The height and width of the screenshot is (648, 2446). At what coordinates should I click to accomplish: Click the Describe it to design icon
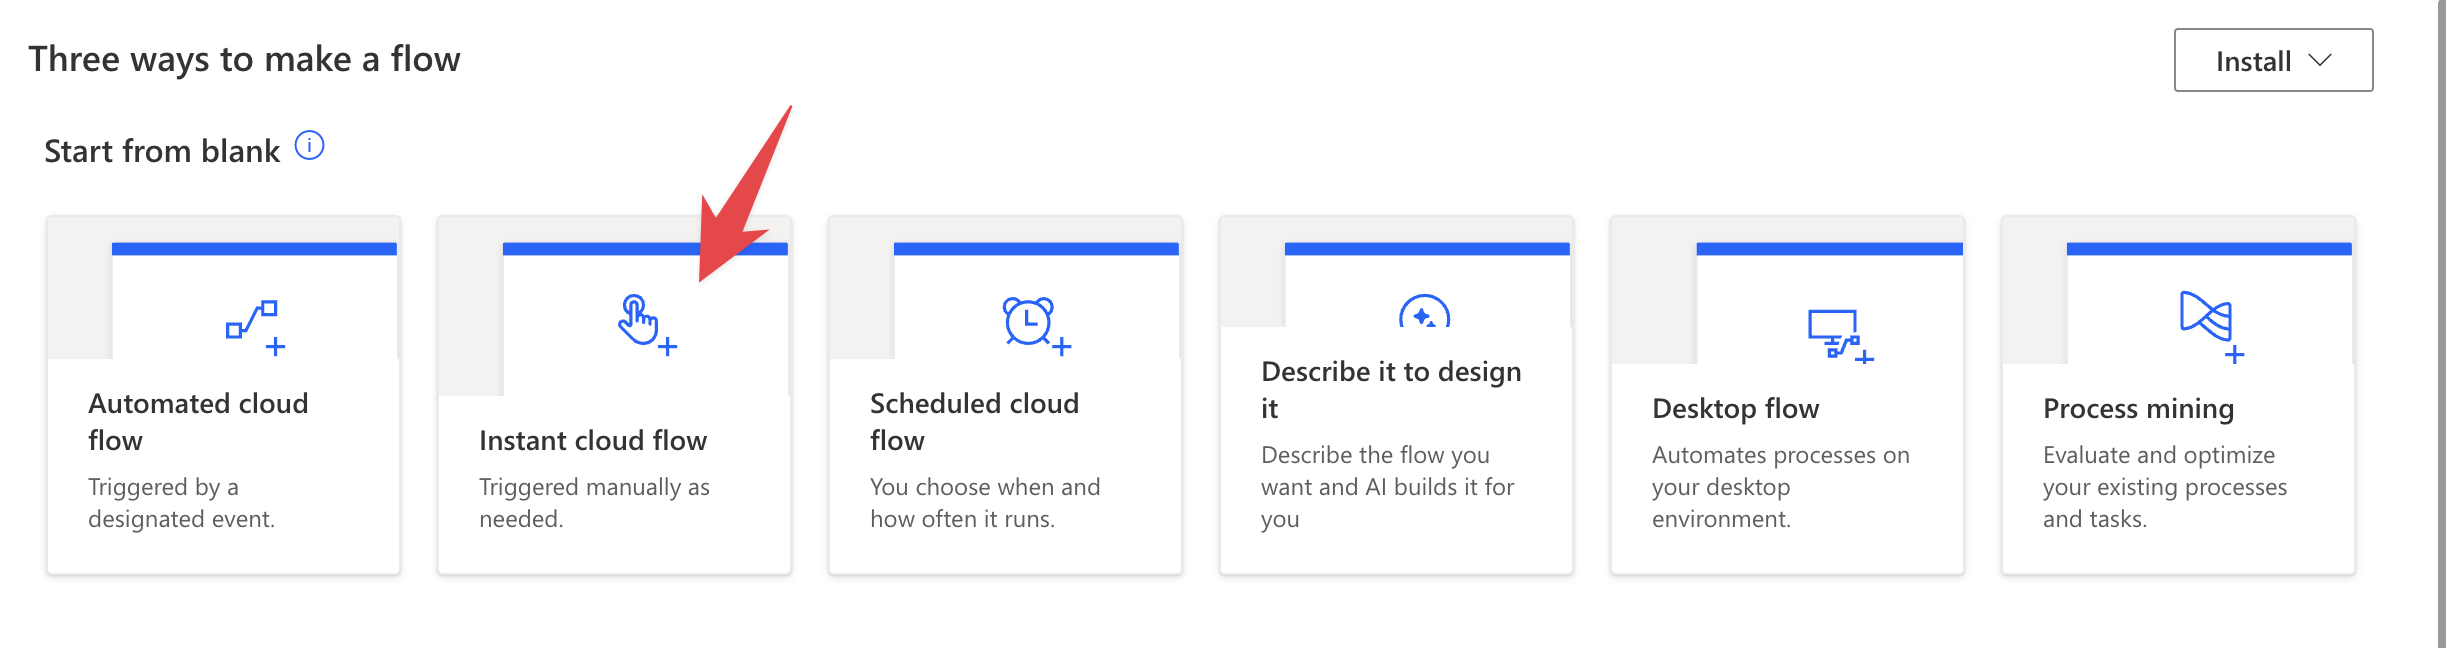click(x=1424, y=313)
